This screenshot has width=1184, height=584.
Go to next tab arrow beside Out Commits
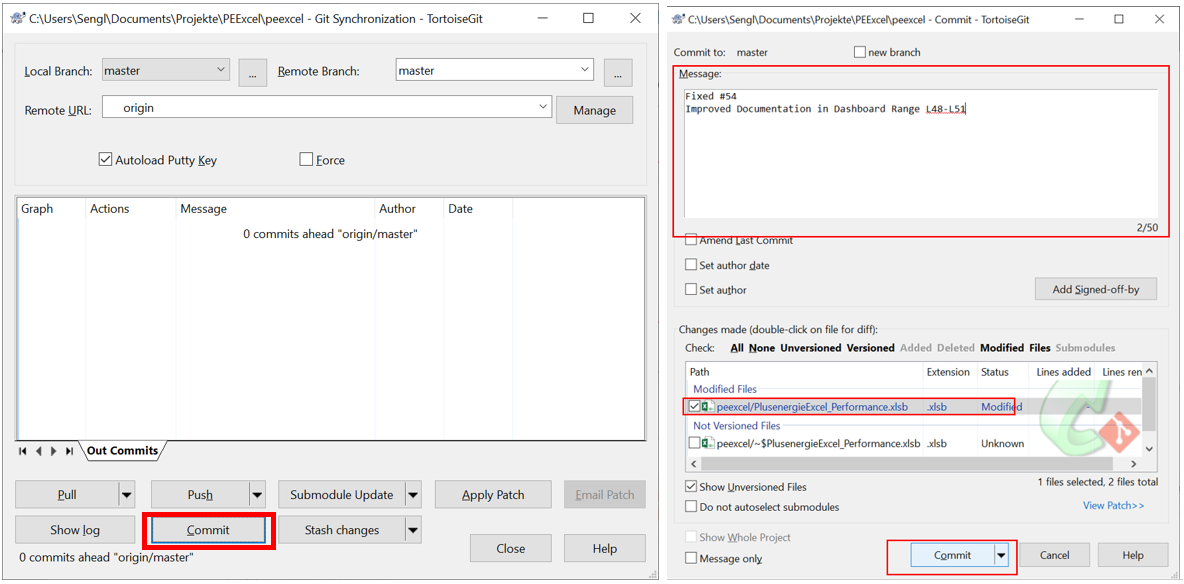(54, 451)
